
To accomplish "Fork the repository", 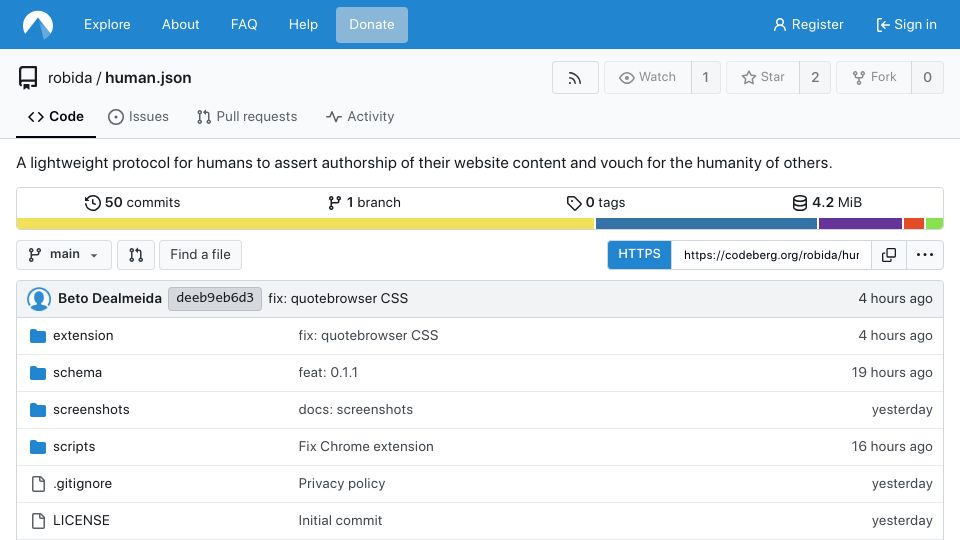I will coord(874,78).
